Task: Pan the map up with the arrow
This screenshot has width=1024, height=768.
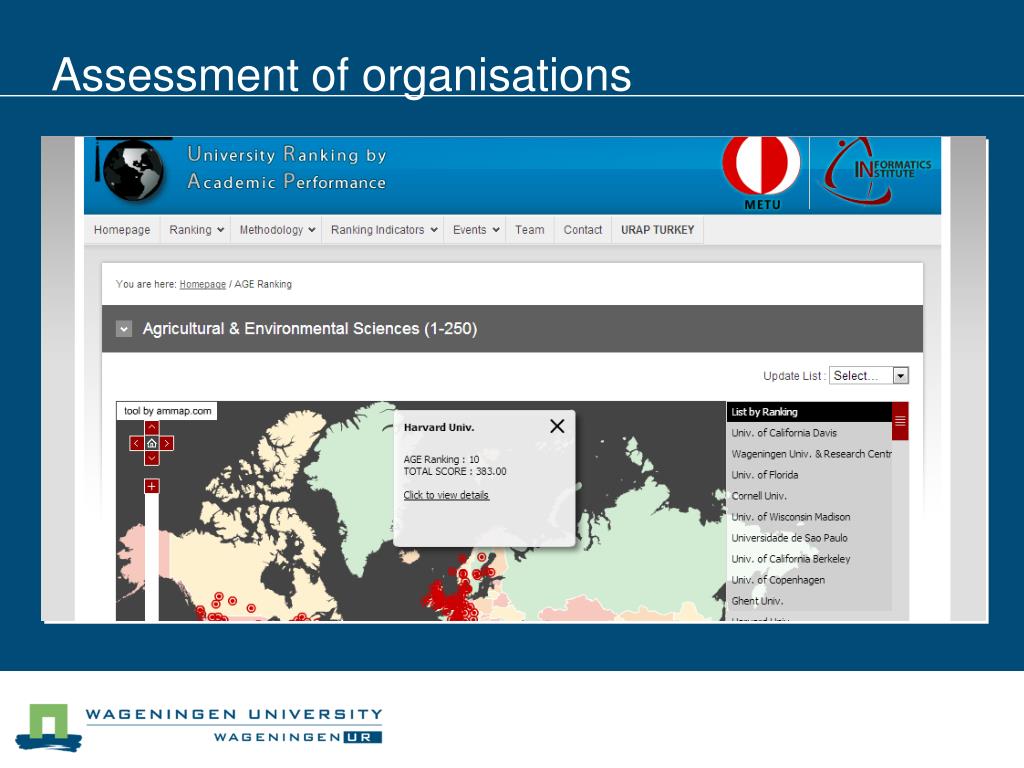Action: pyautogui.click(x=152, y=428)
